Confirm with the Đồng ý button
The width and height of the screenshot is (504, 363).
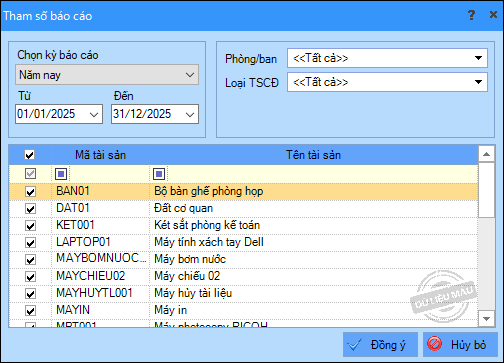point(380,345)
